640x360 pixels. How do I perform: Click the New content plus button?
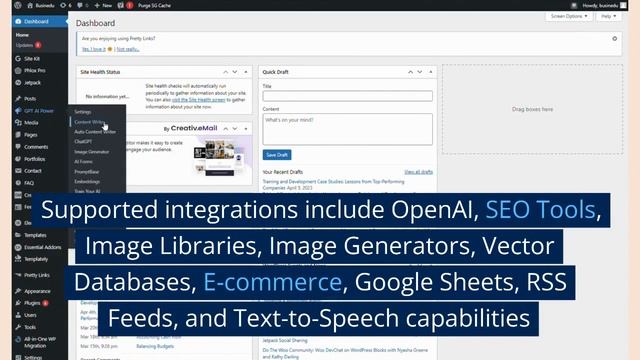coord(103,5)
